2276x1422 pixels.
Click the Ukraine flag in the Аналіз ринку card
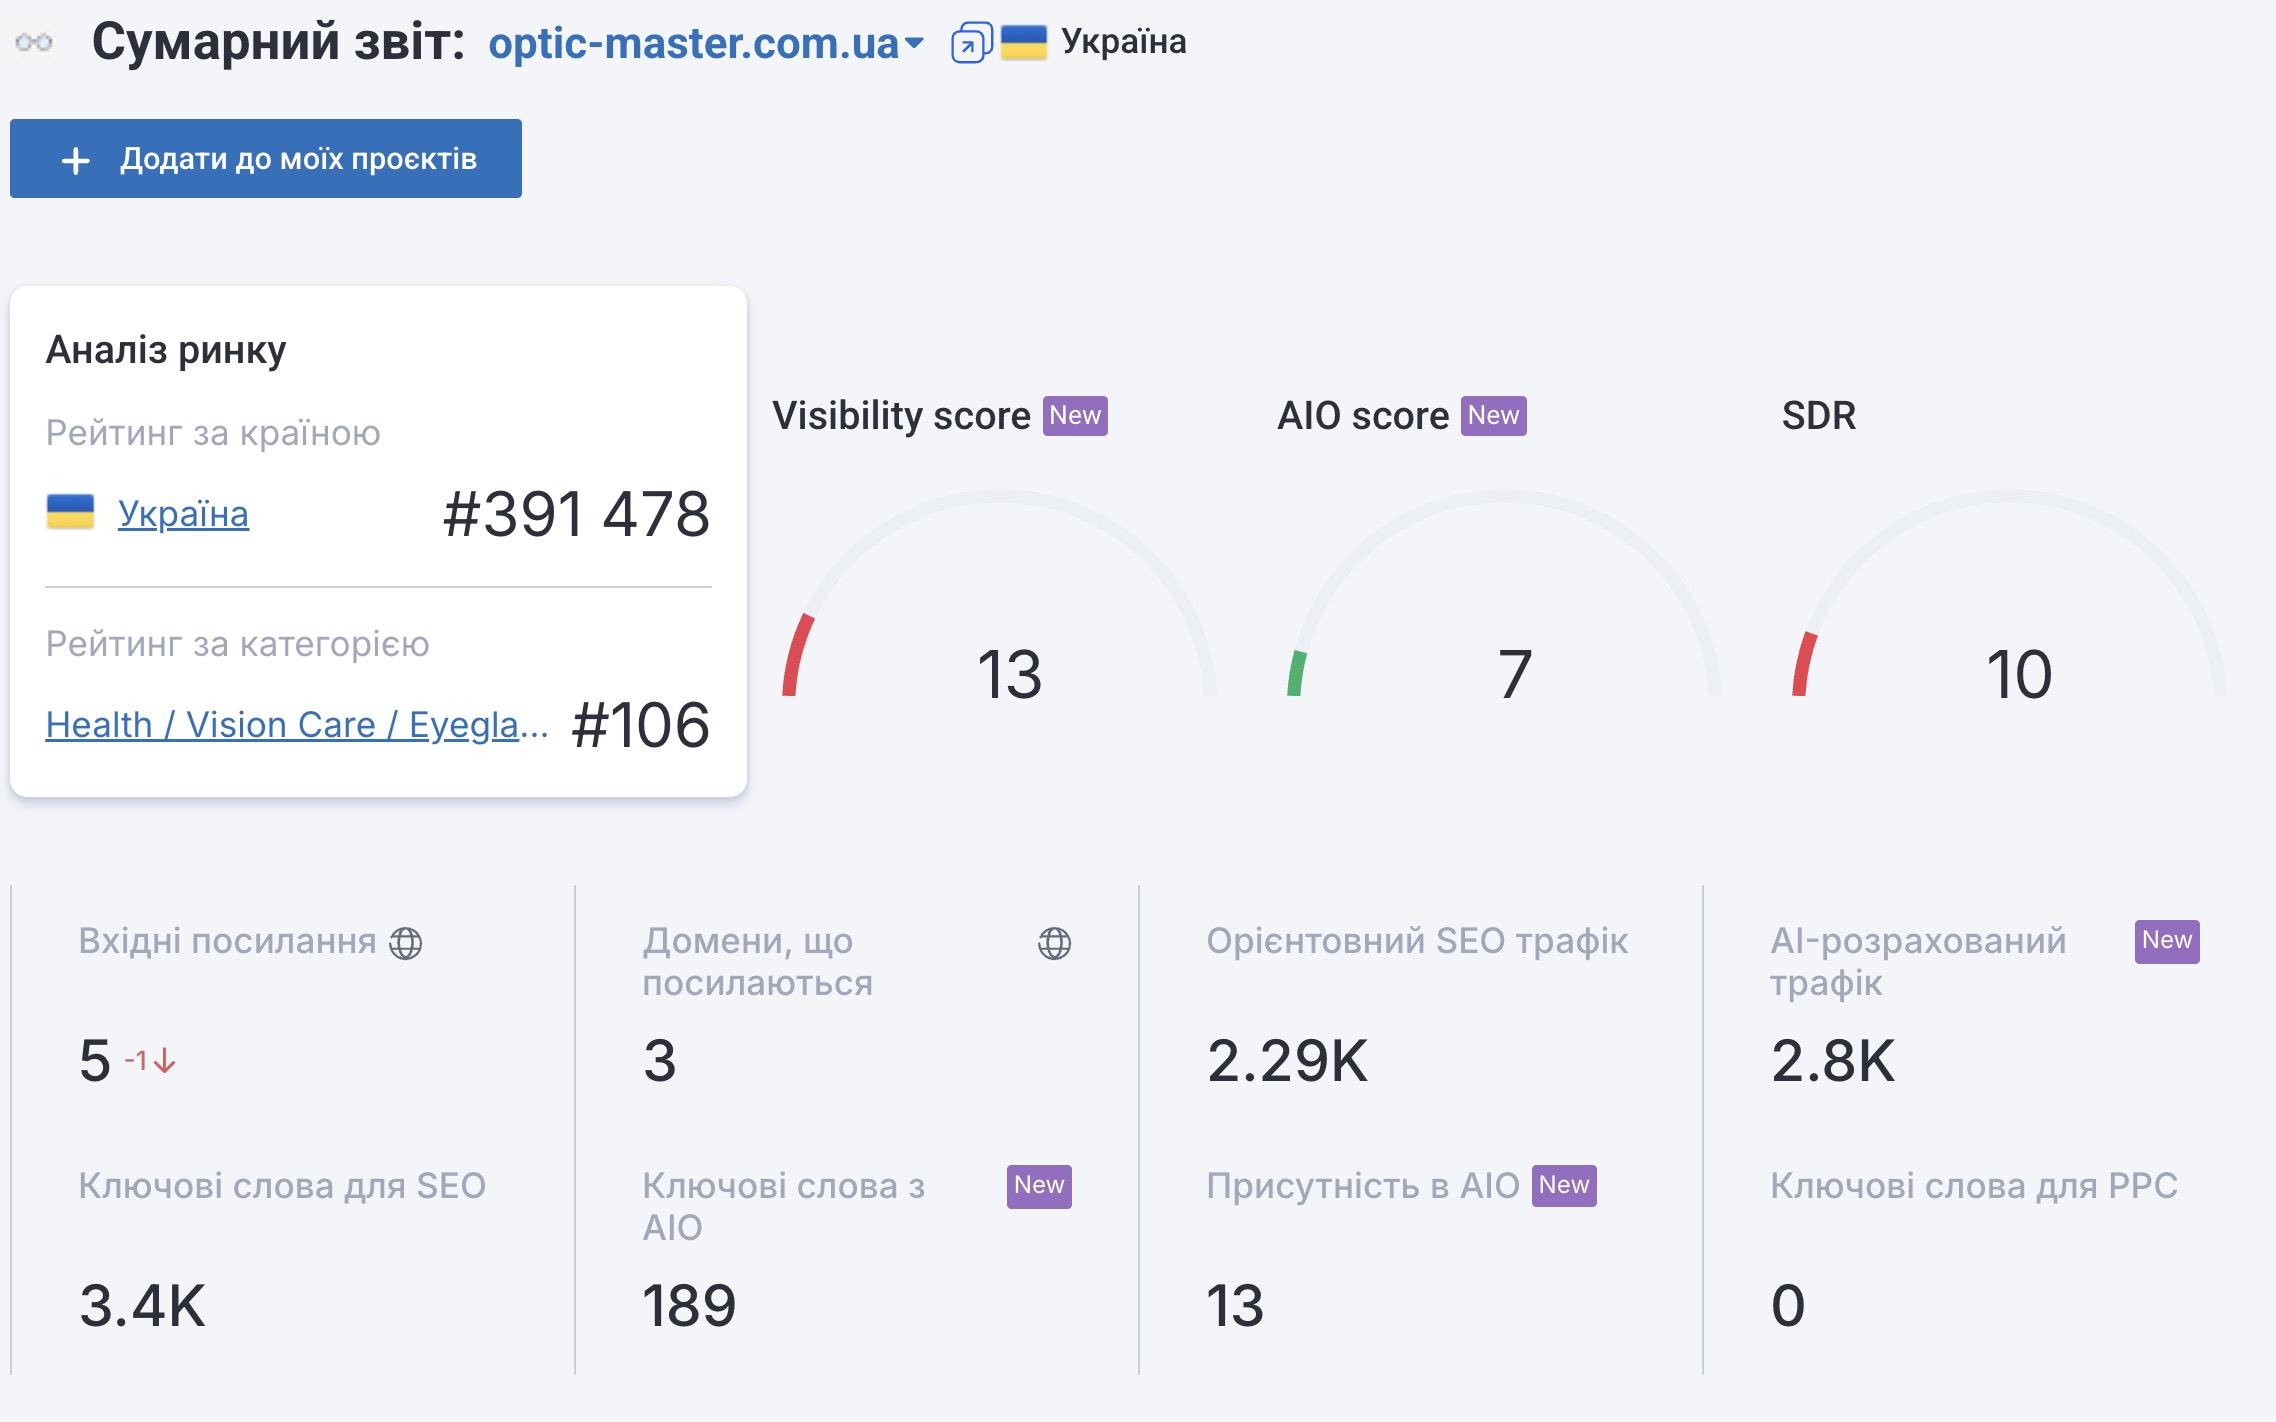pos(70,512)
